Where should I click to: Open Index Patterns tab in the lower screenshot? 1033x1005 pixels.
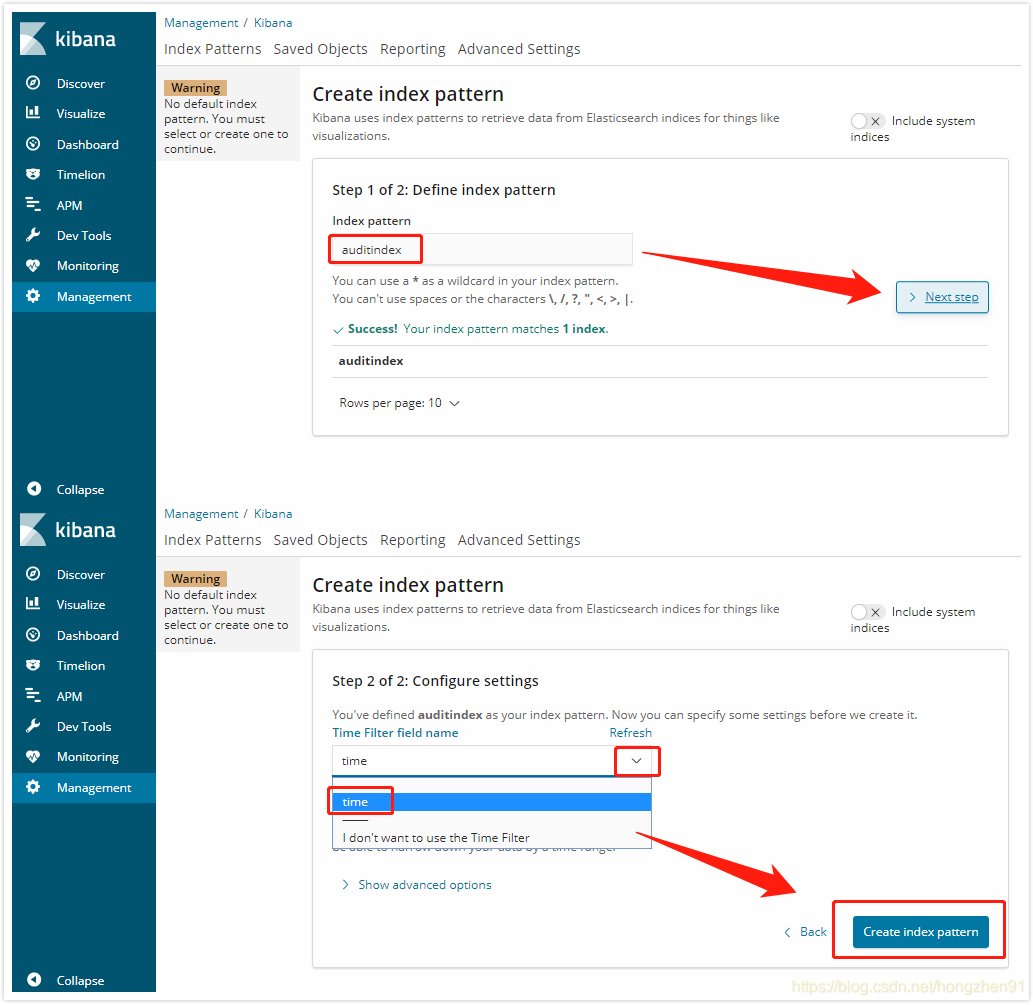coord(212,540)
